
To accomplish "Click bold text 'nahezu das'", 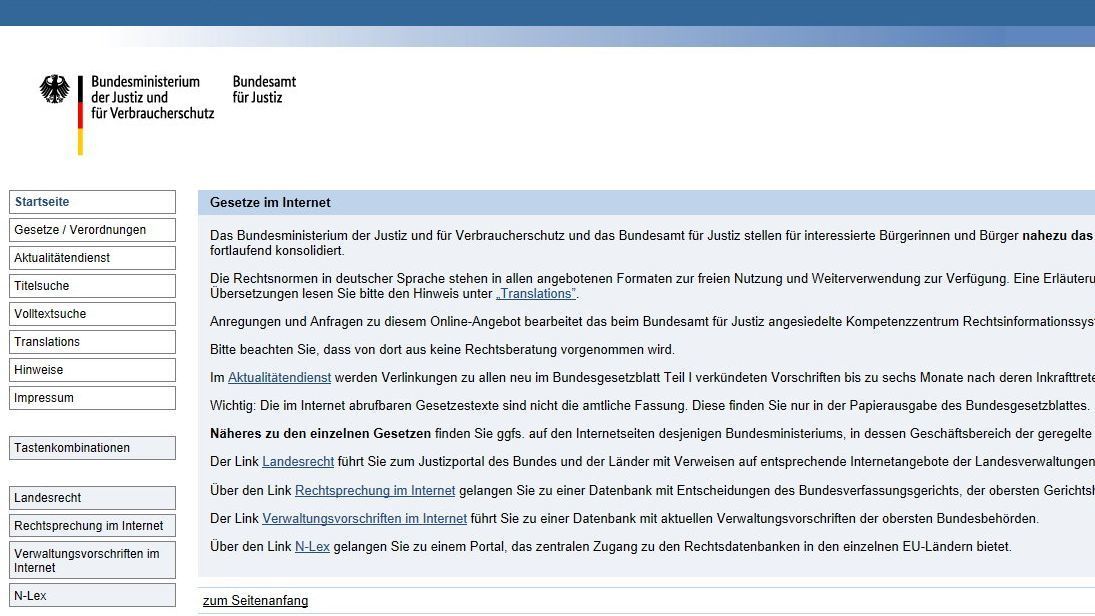I will pos(1057,235).
